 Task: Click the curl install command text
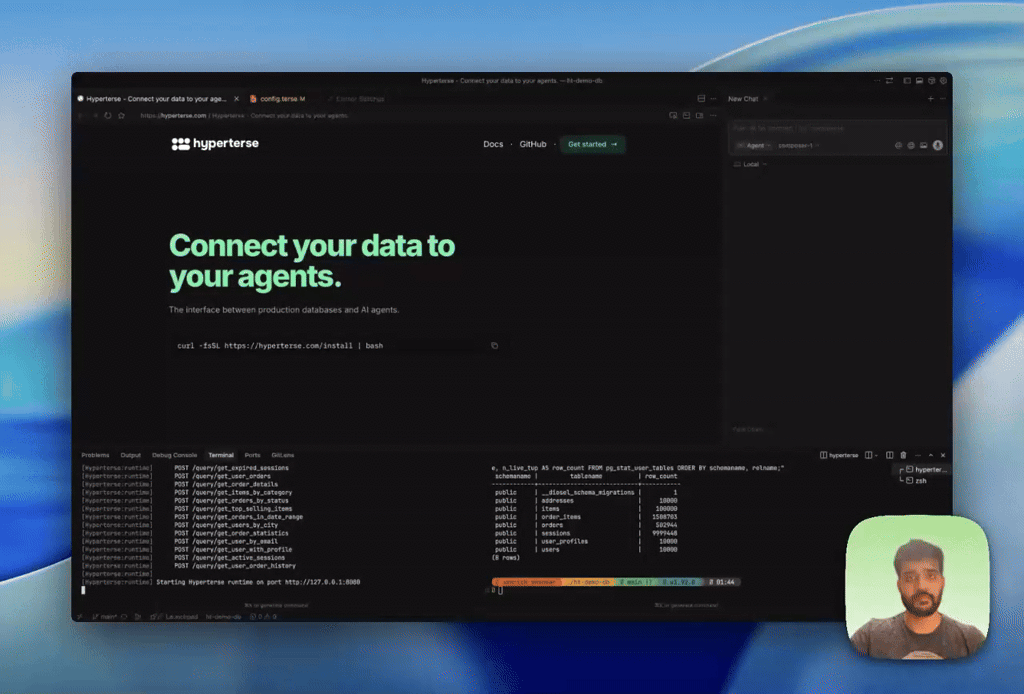pos(280,345)
